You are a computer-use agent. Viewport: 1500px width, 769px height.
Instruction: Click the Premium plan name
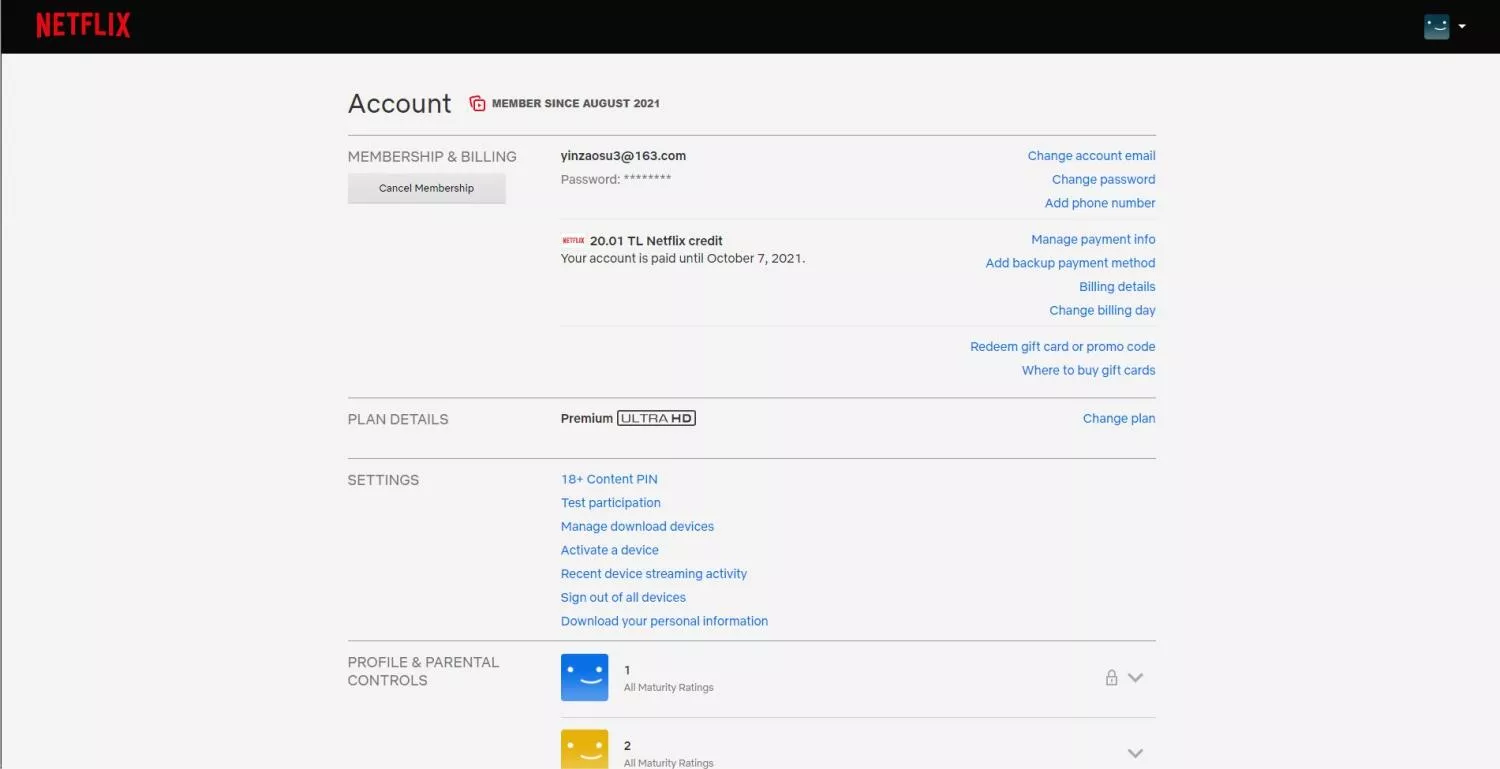coord(587,419)
